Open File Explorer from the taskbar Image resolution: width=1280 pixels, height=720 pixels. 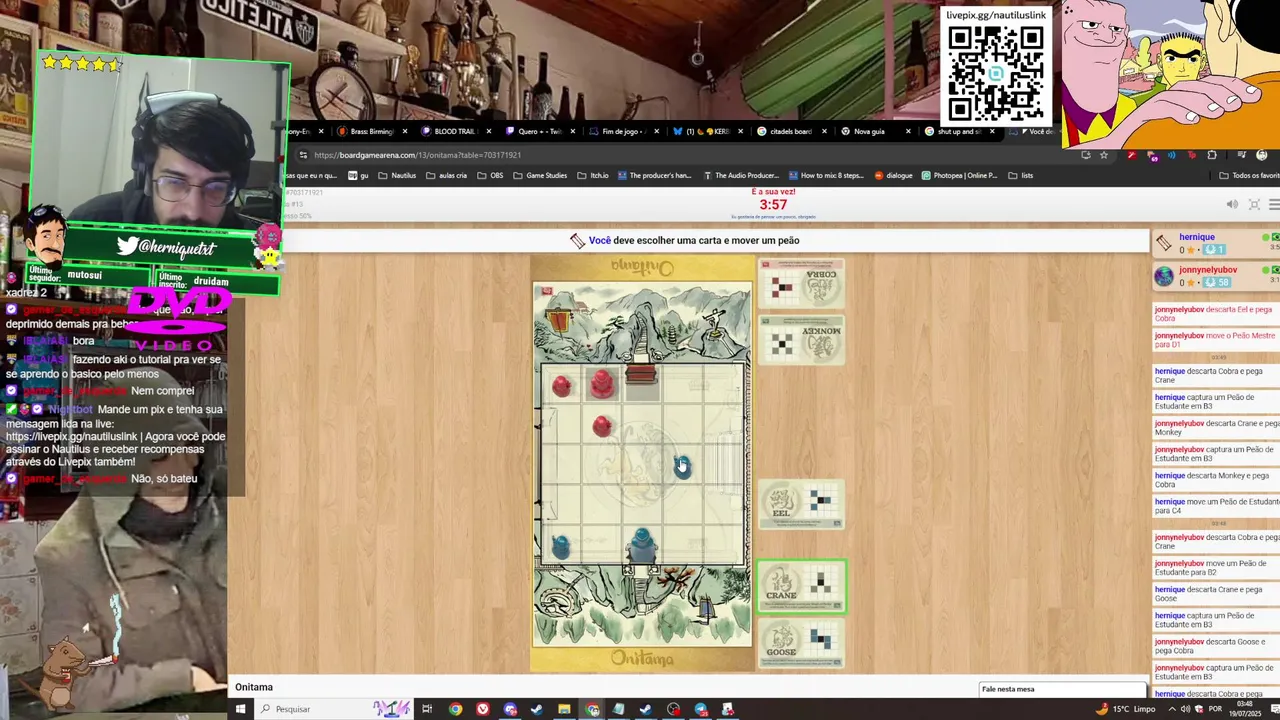[x=564, y=709]
